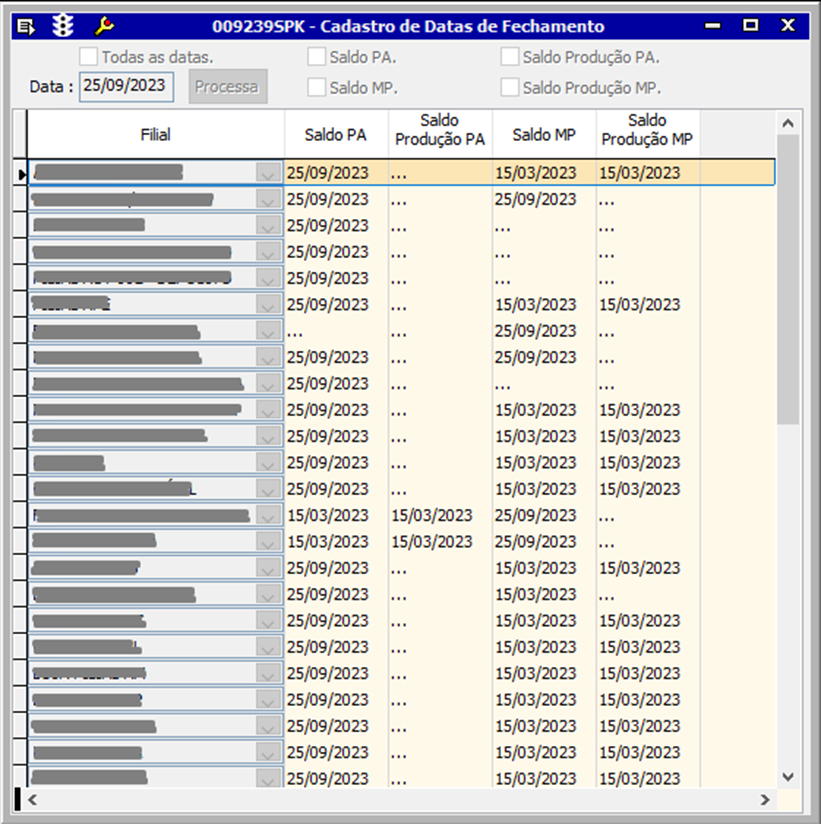The height and width of the screenshot is (824, 821).
Task: Click the '...' Saldo PA cell beside Saldo MP 25/09/2023
Action: pos(336,331)
